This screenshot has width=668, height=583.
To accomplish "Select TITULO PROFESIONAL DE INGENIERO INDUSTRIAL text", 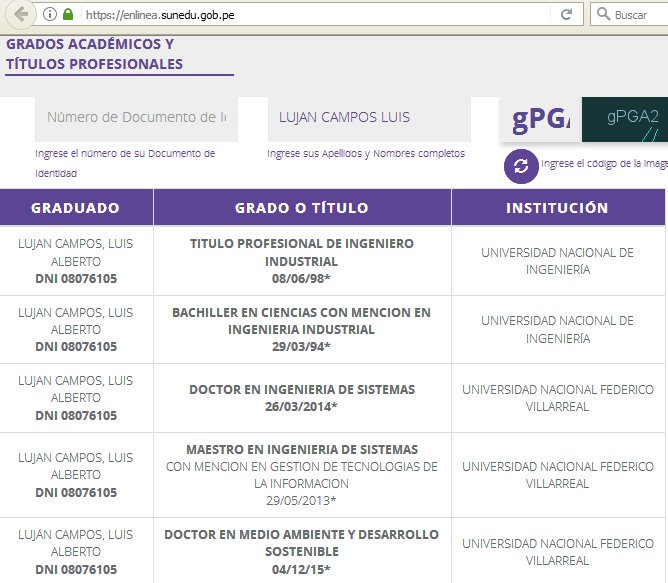I will pyautogui.click(x=302, y=252).
